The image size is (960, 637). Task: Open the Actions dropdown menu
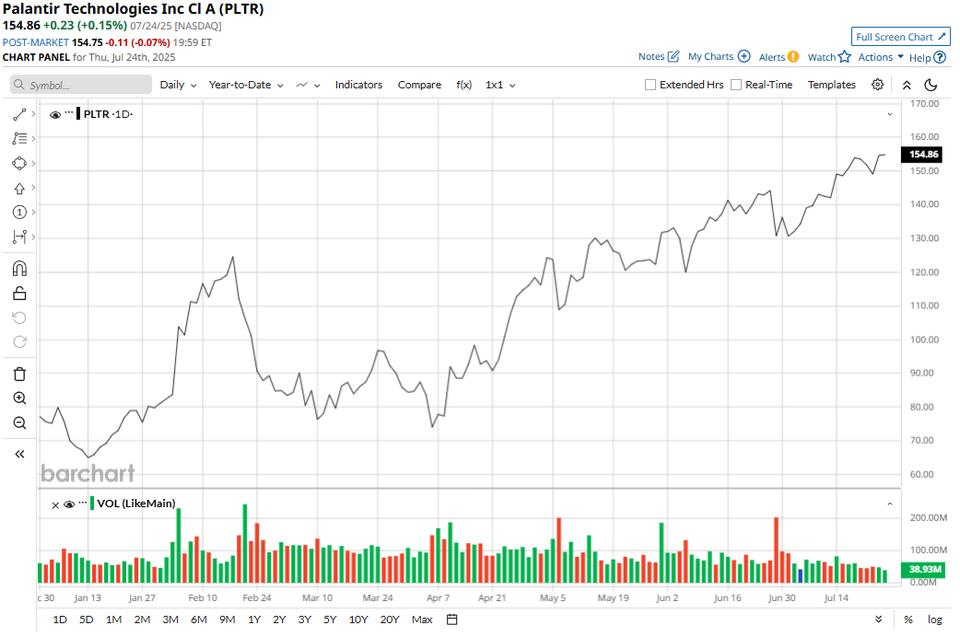pos(880,57)
